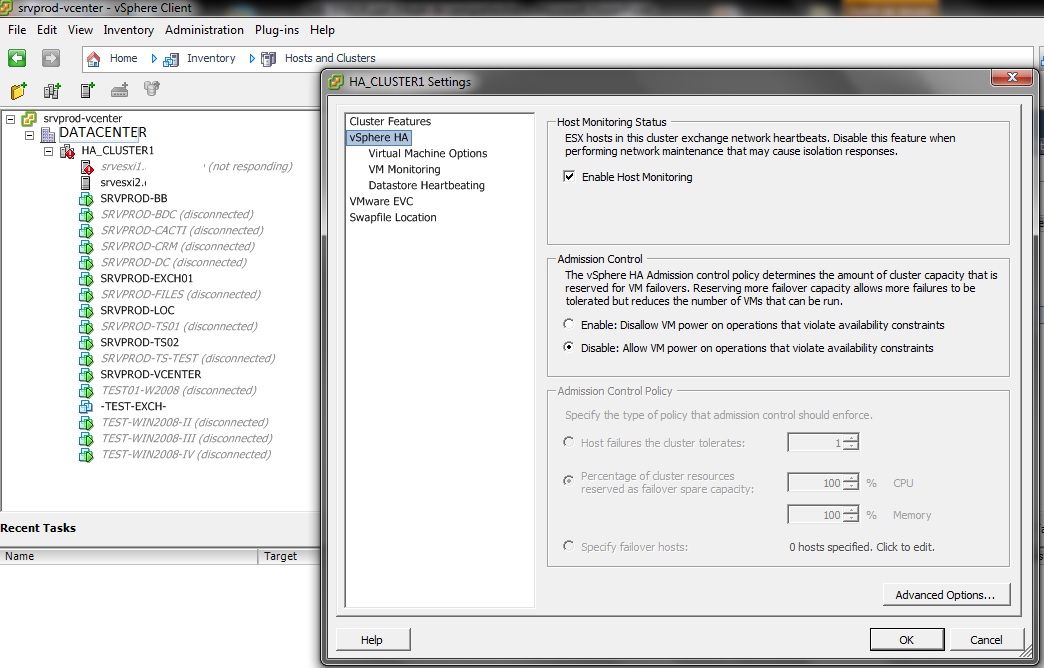Image resolution: width=1044 pixels, height=668 pixels.
Task: Collapse the DATACENTER tree node
Action: pyautogui.click(x=29, y=135)
